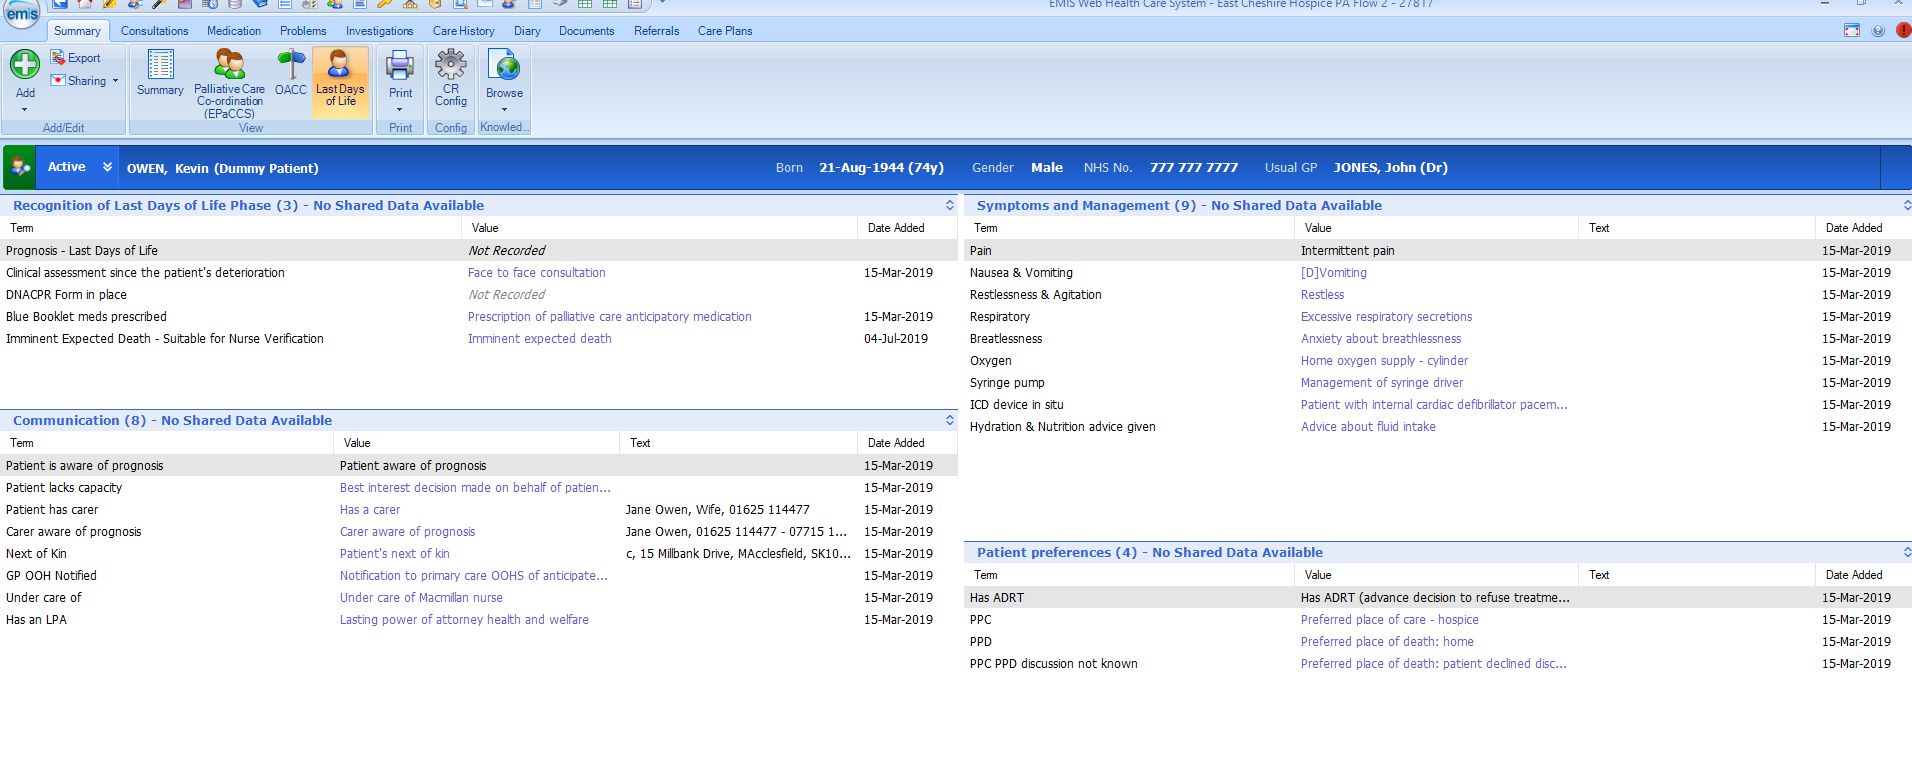Screen dimensions: 1912x772
Task: Click Lasting power of attorney health link
Action: (x=464, y=620)
